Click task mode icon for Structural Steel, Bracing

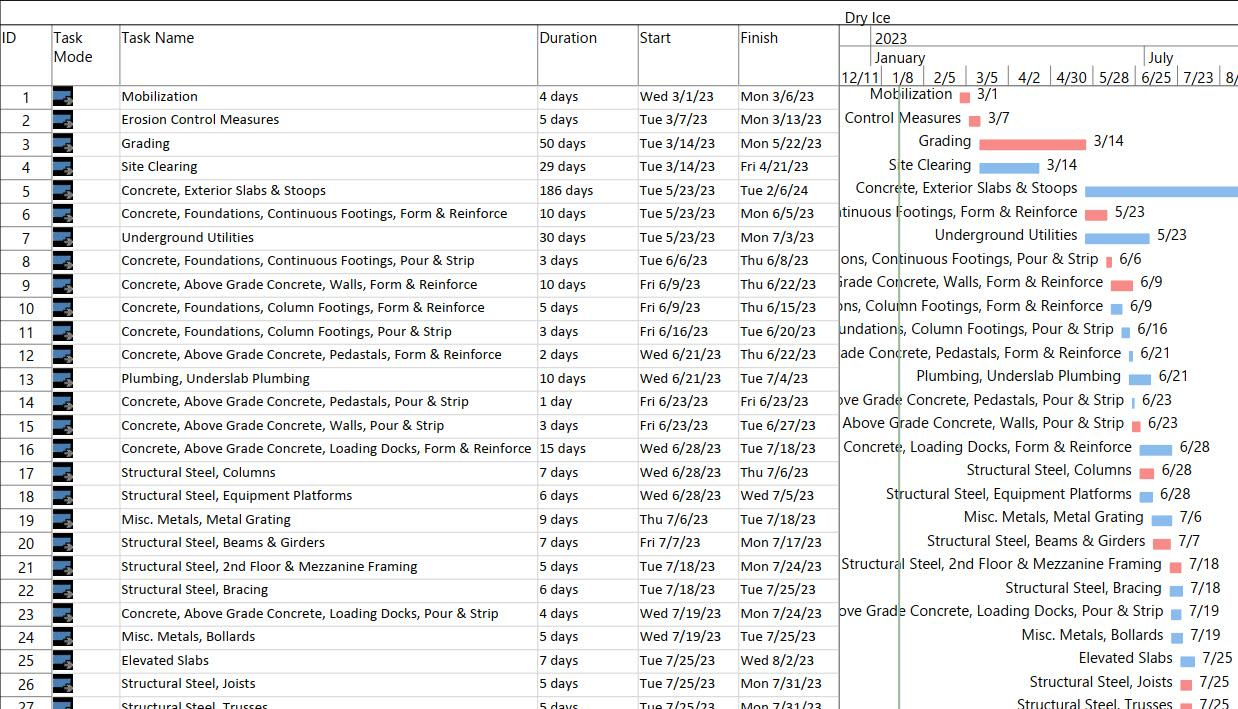[63, 590]
